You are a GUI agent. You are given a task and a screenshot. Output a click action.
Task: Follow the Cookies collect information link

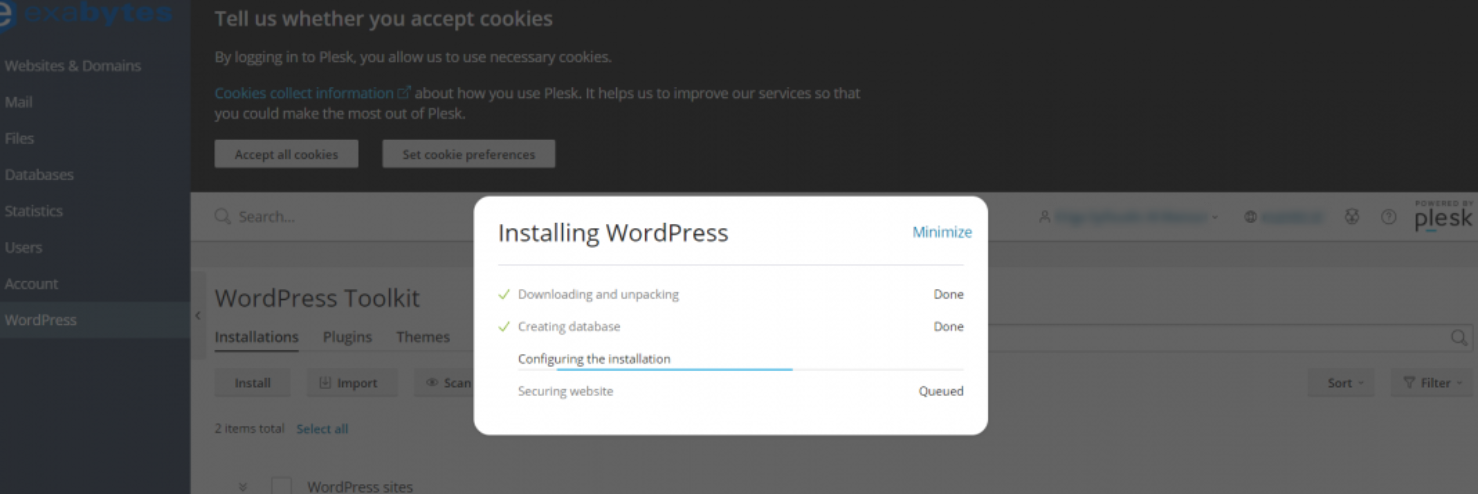[x=312, y=93]
